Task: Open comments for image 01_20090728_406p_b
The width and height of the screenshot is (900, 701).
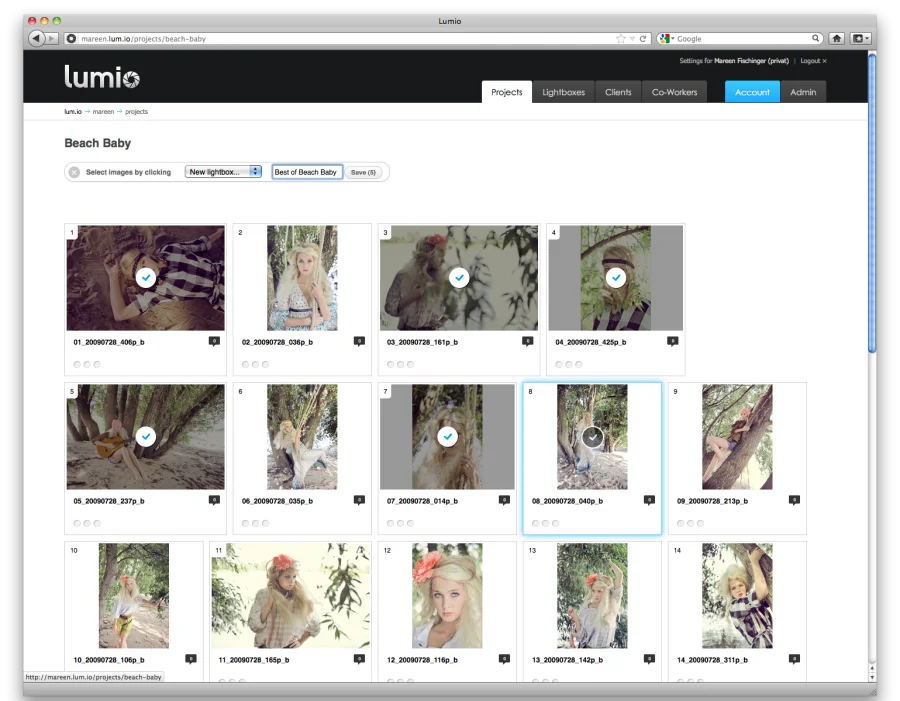Action: pyautogui.click(x=213, y=342)
